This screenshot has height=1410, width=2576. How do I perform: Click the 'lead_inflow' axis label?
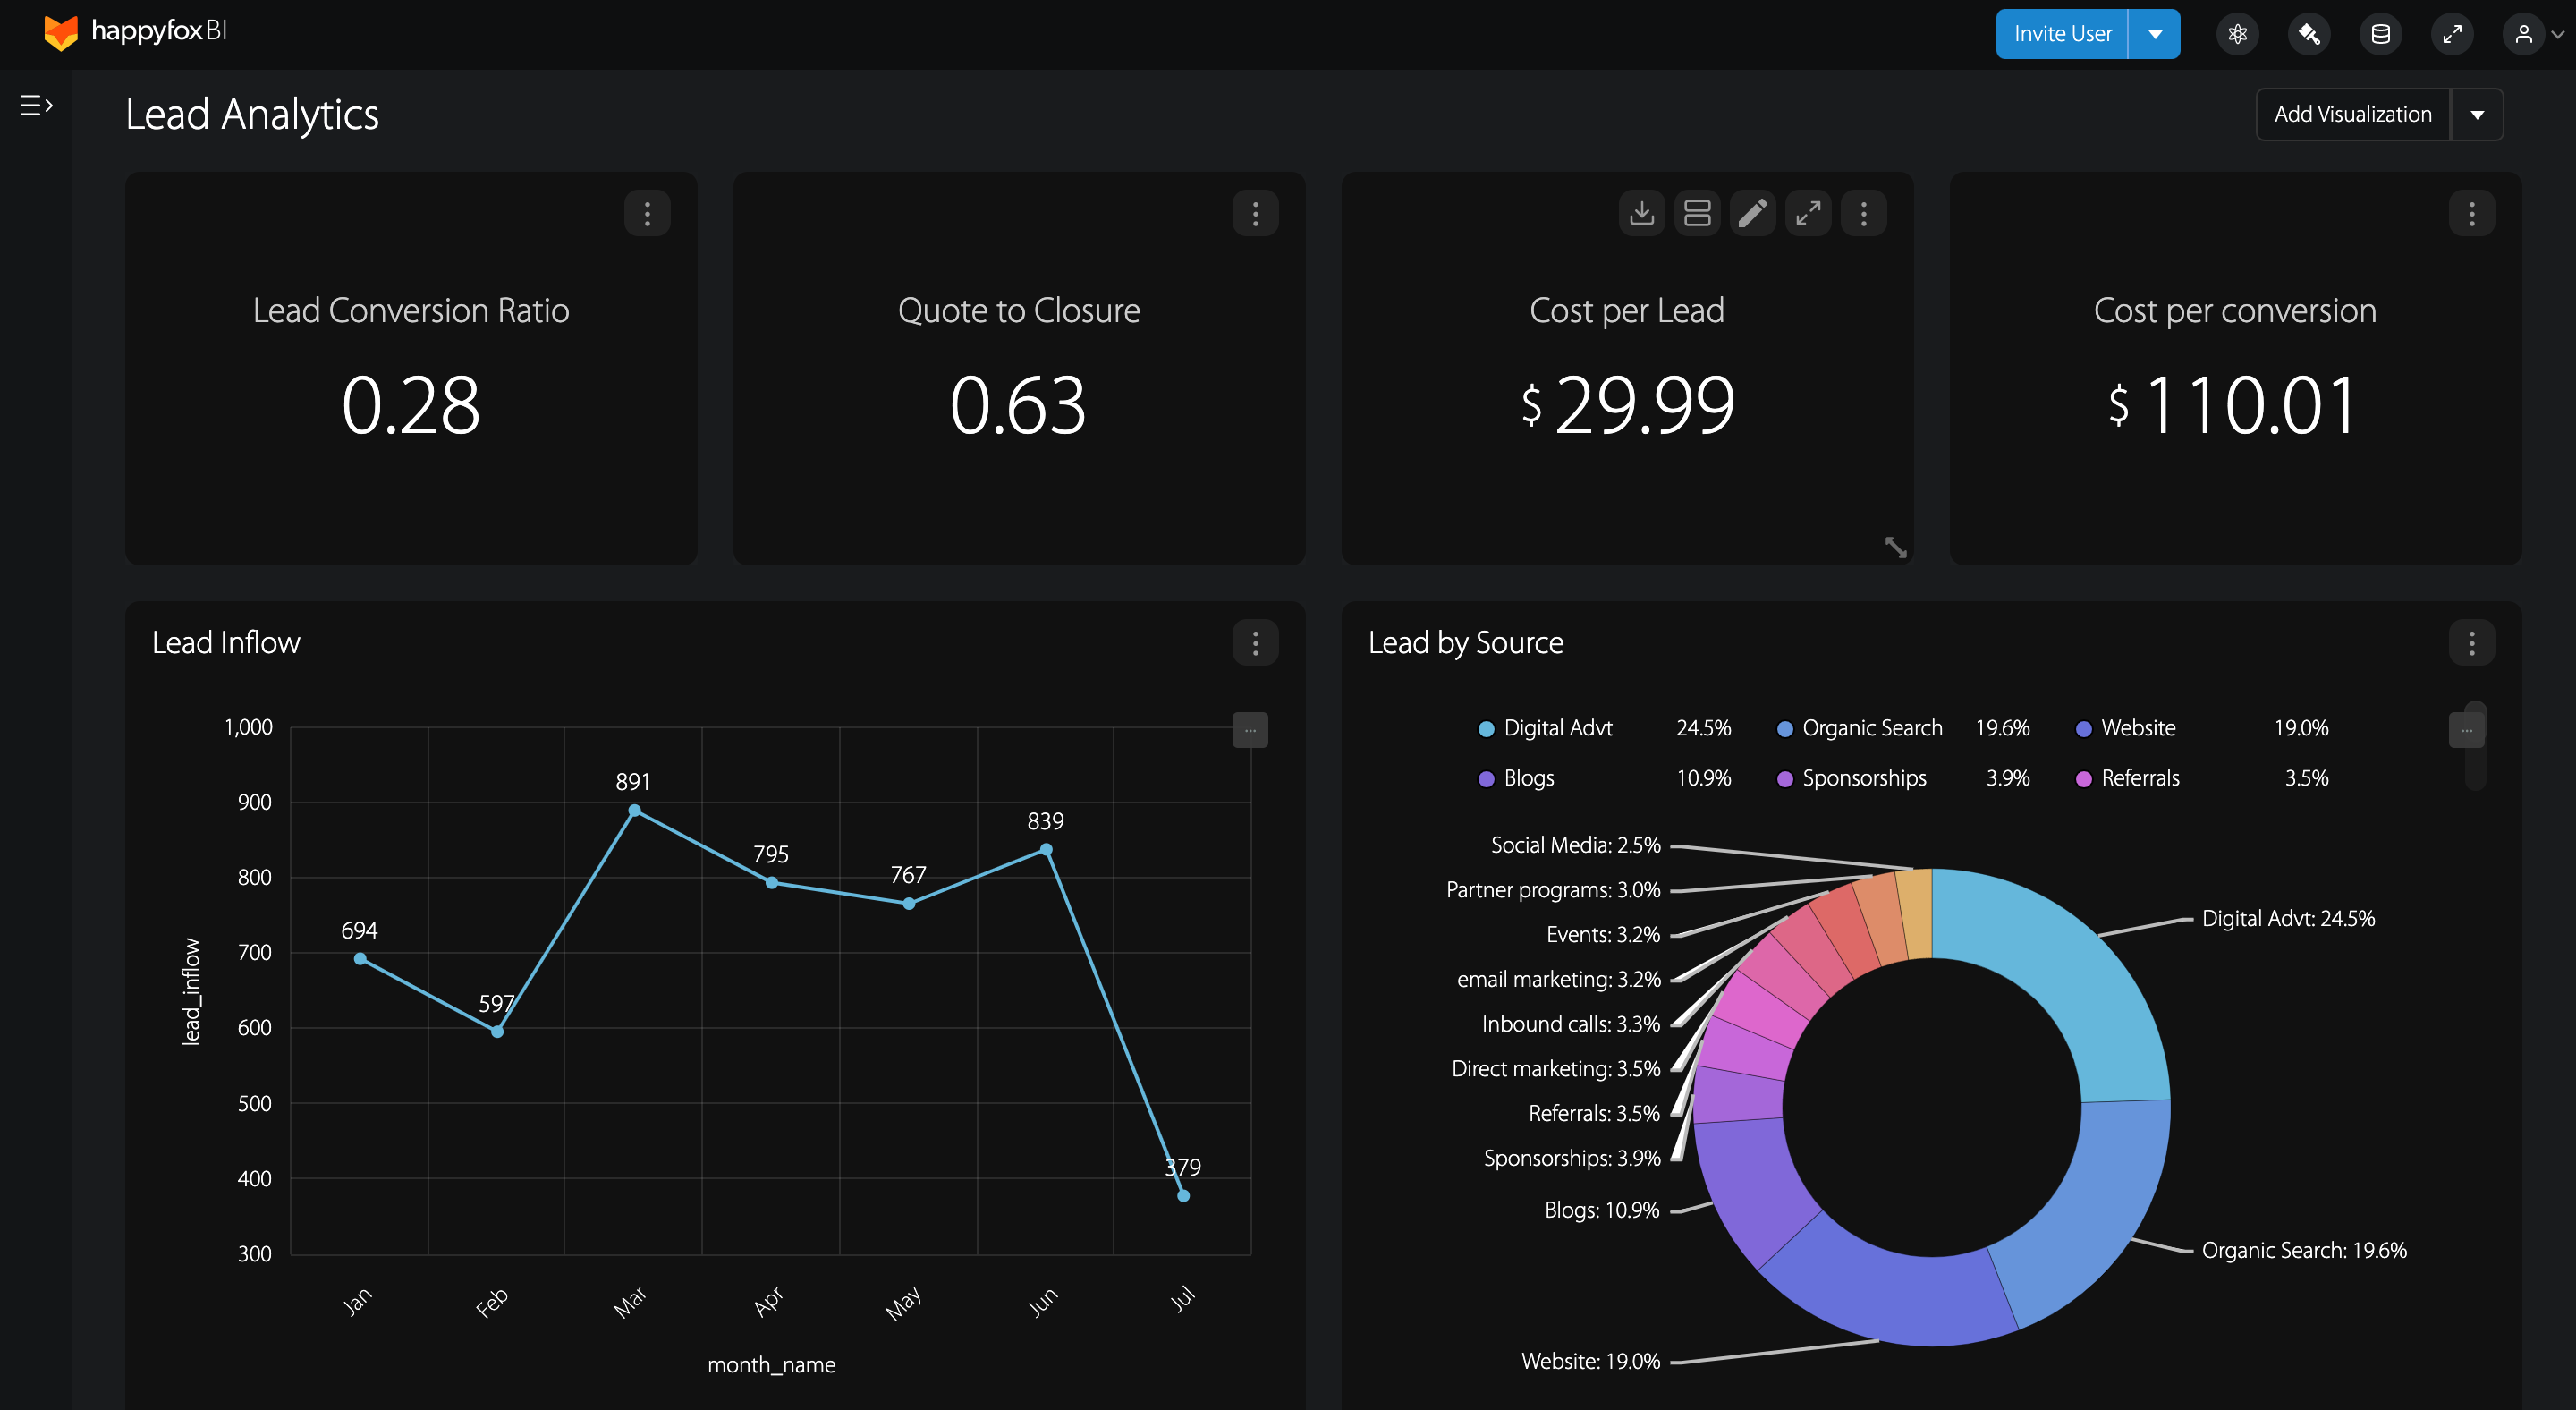point(191,991)
